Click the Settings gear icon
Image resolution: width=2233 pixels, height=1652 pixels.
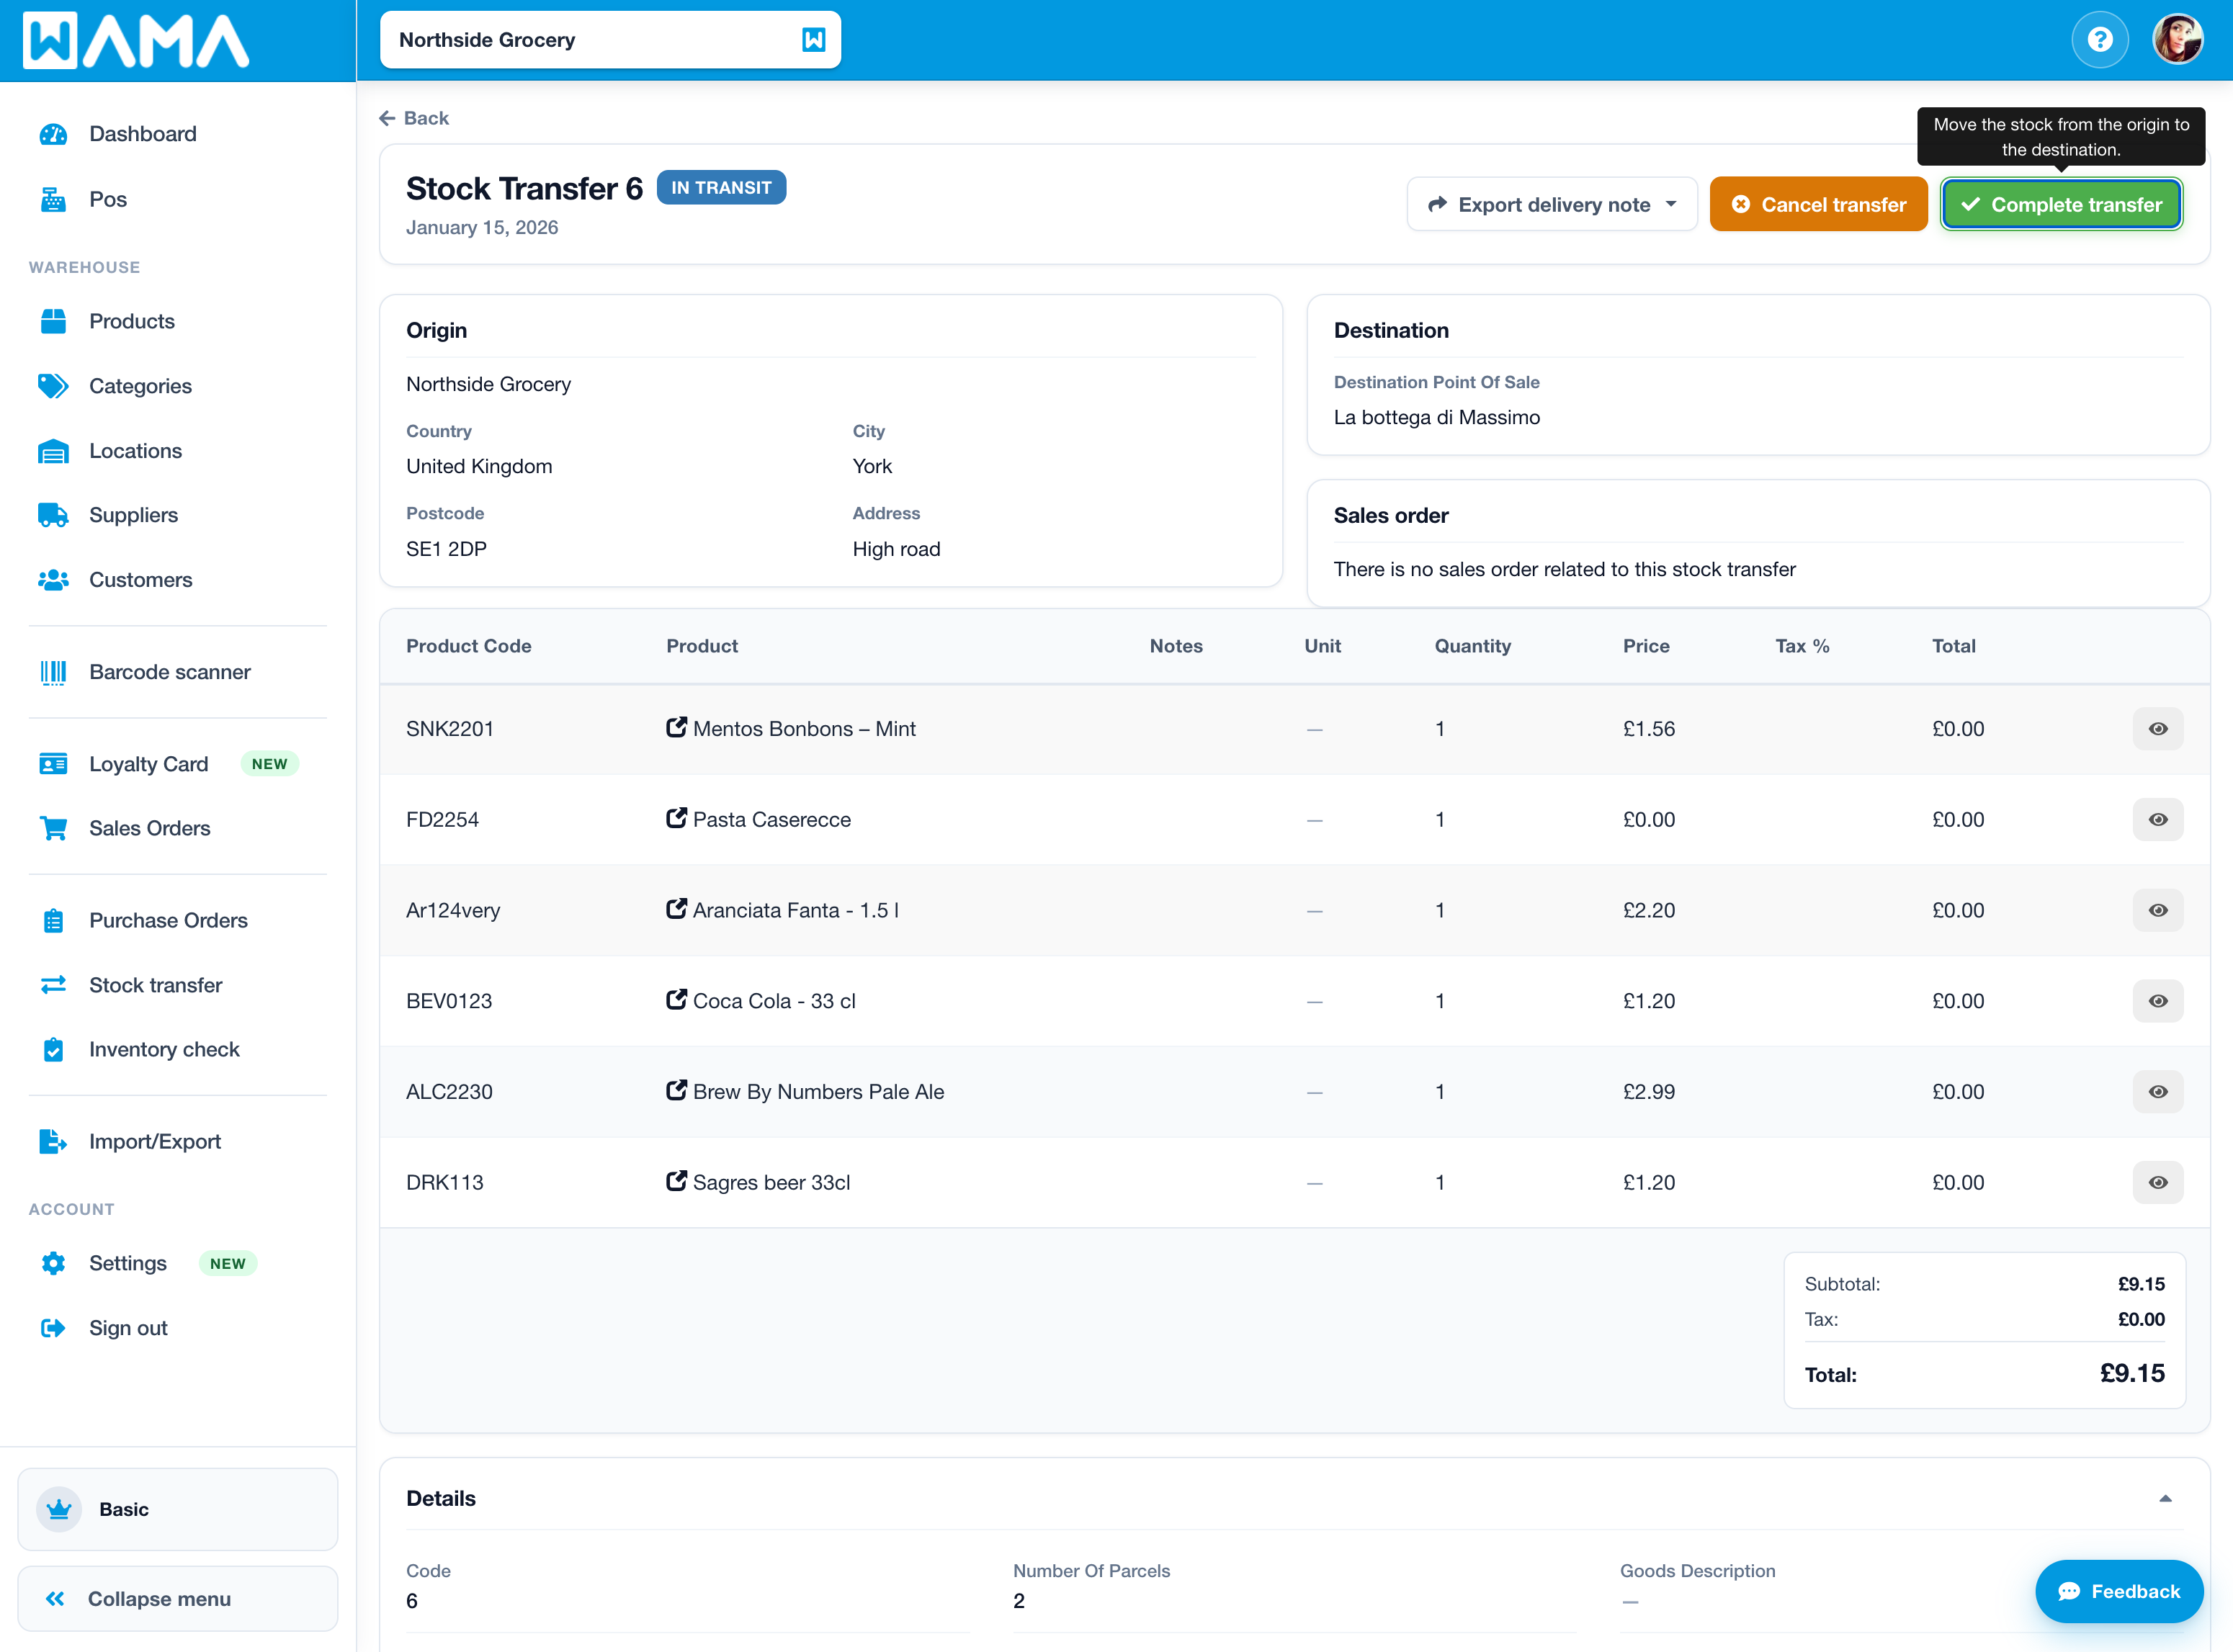(53, 1263)
